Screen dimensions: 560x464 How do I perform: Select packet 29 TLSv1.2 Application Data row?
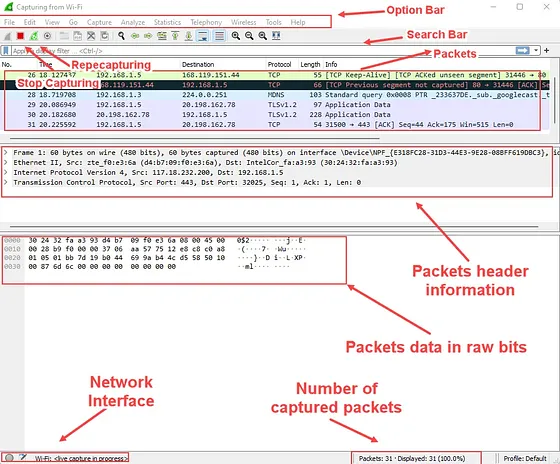tap(271, 105)
